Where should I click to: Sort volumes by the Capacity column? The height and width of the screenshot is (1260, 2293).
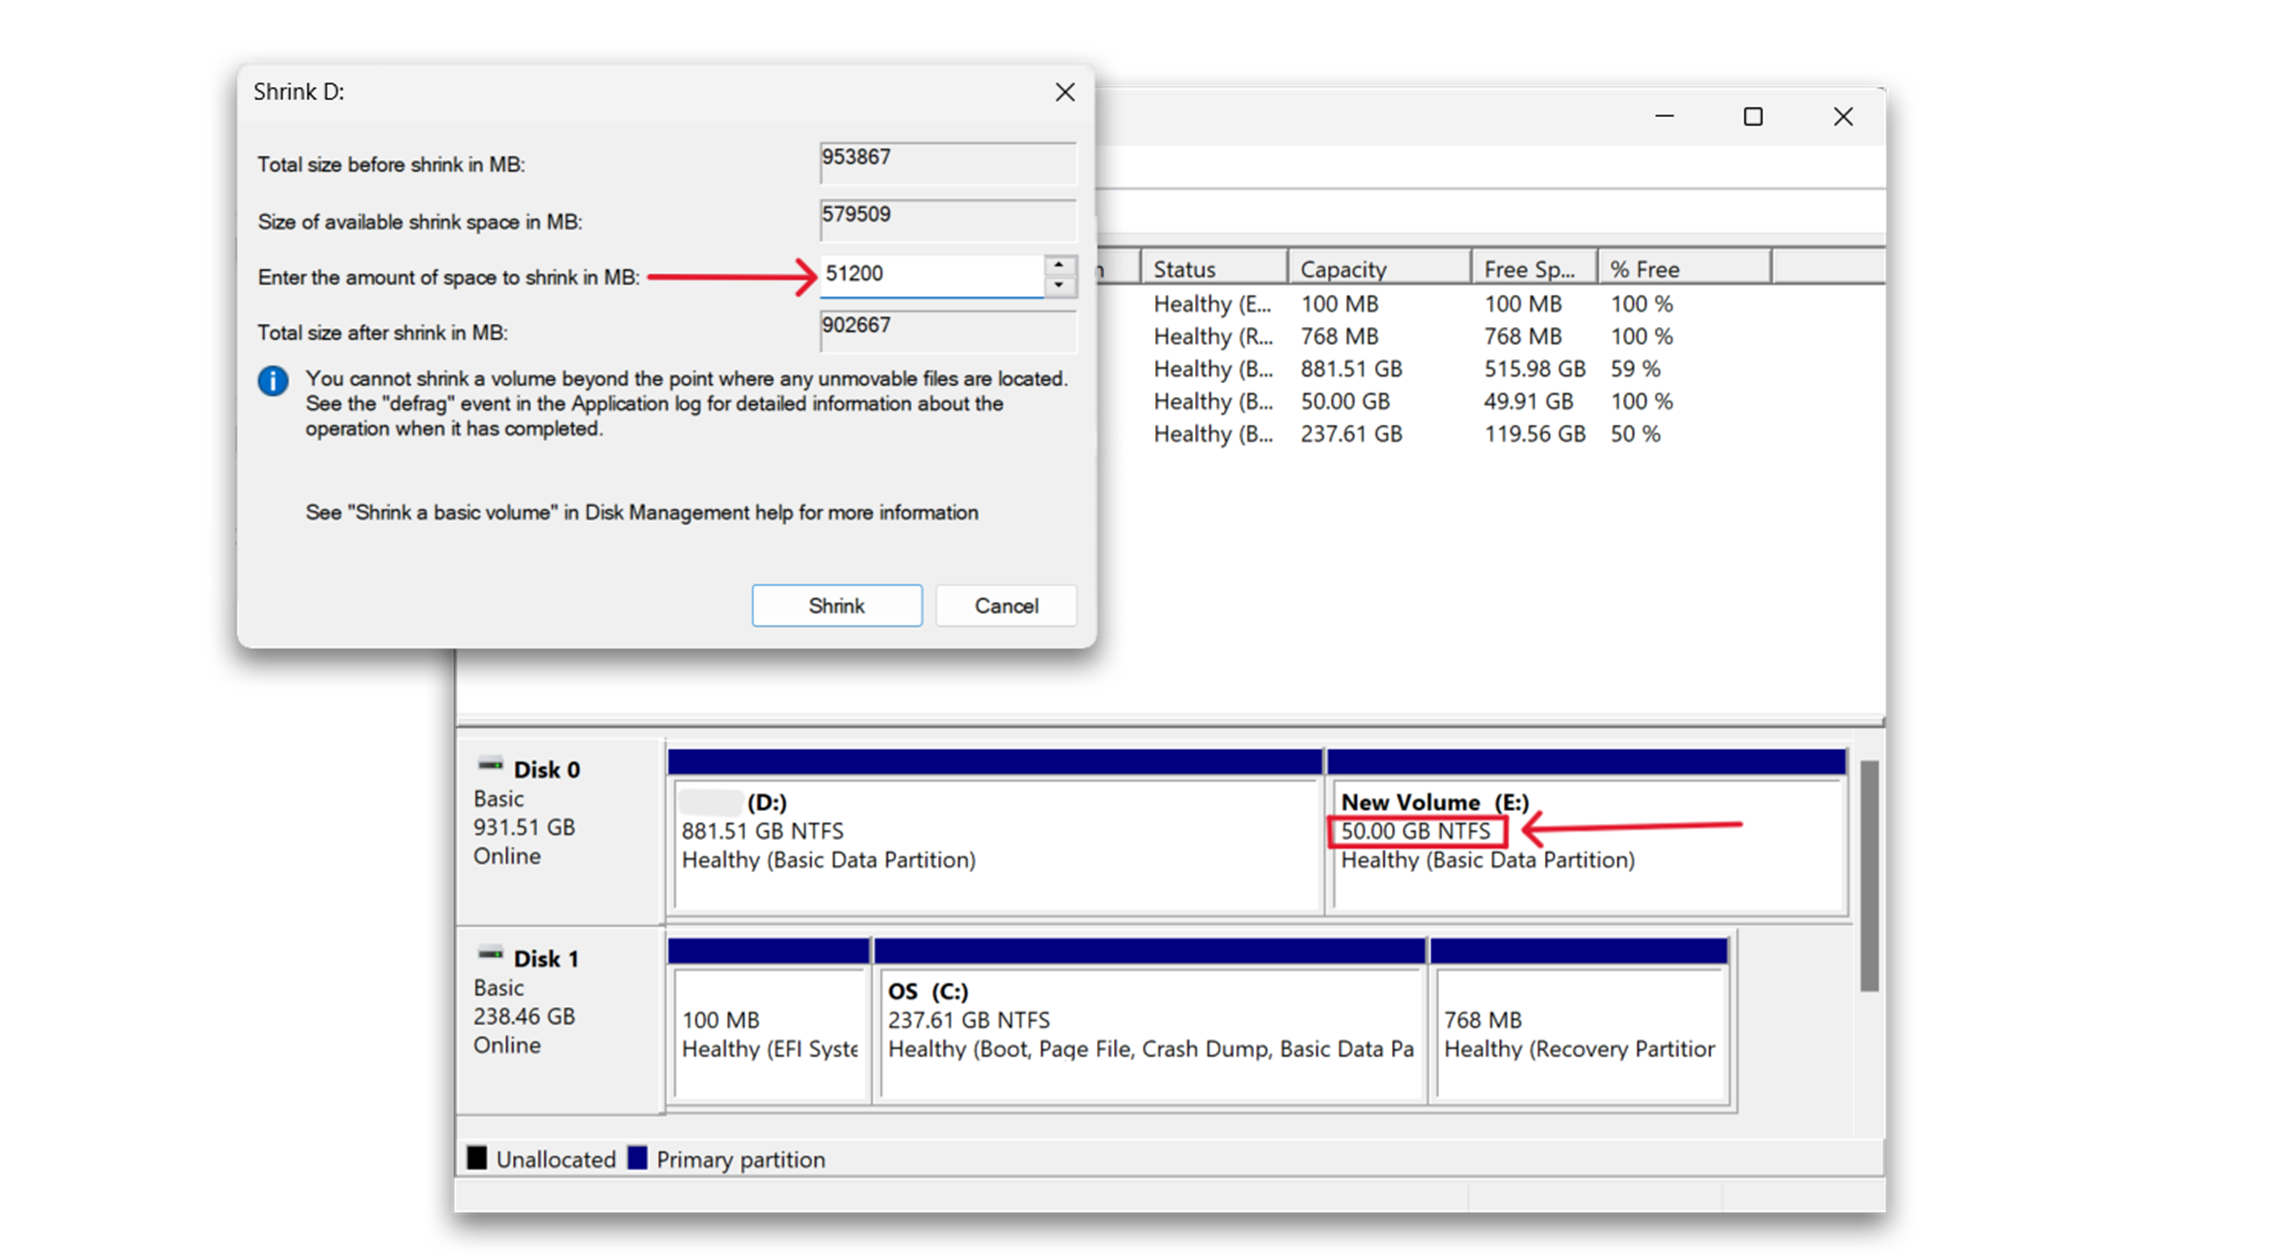[x=1343, y=267]
